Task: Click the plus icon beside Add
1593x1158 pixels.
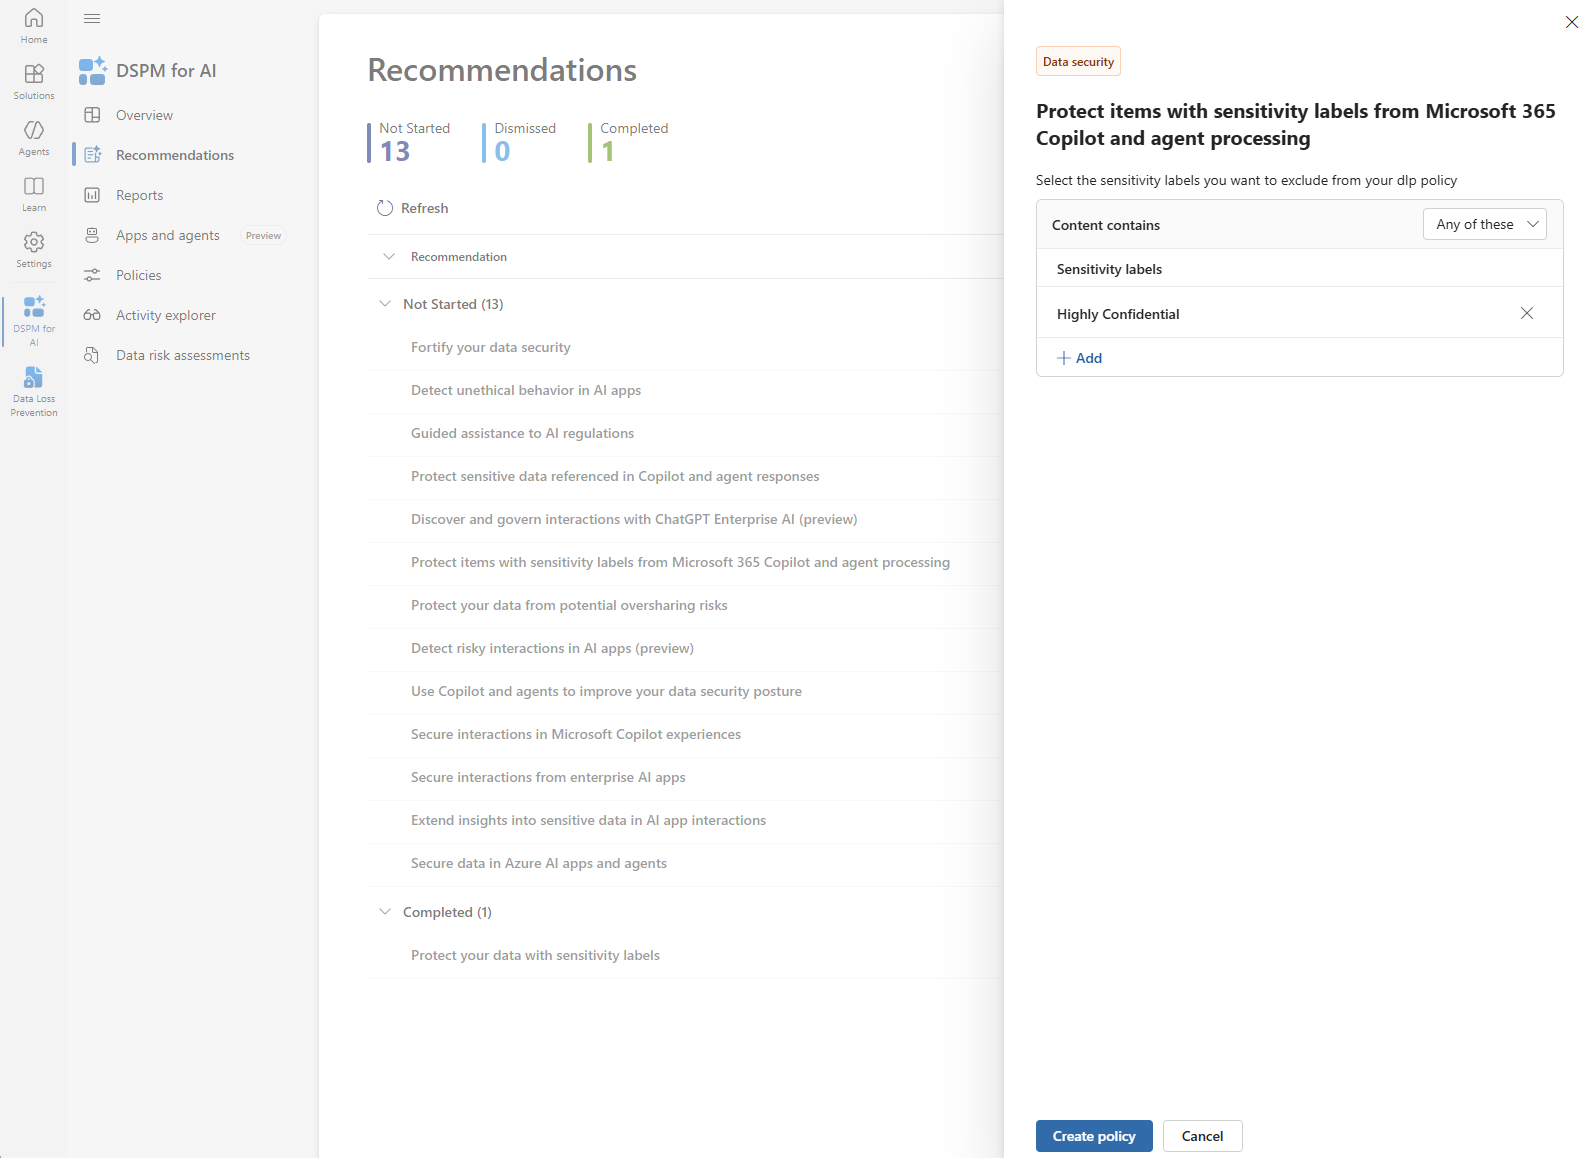Action: coord(1064,358)
